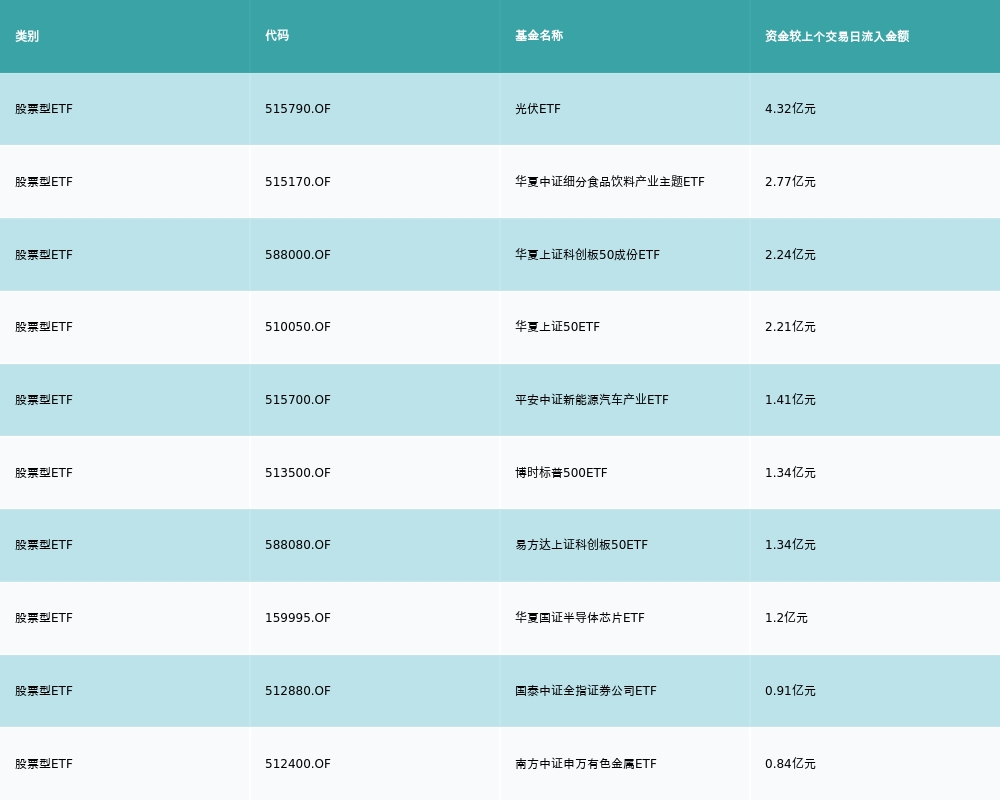Select fund code 512880.OF
Viewport: 1000px width, 800px height.
pos(298,691)
